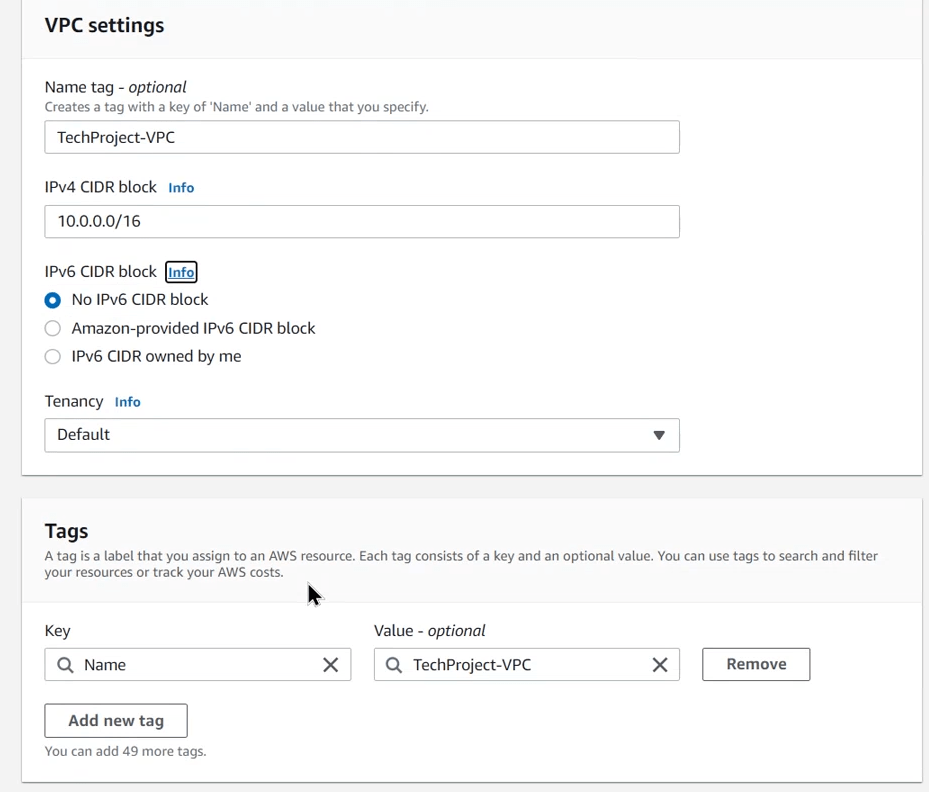
Task: Click the search icon in Key field
Action: coord(66,665)
